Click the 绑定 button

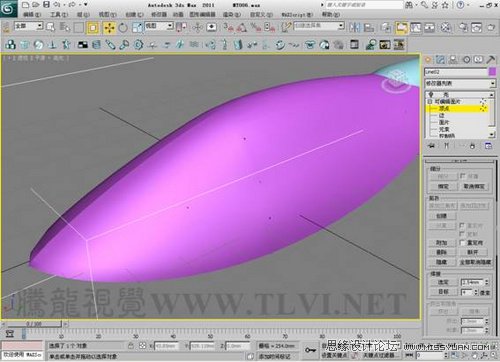point(443,187)
